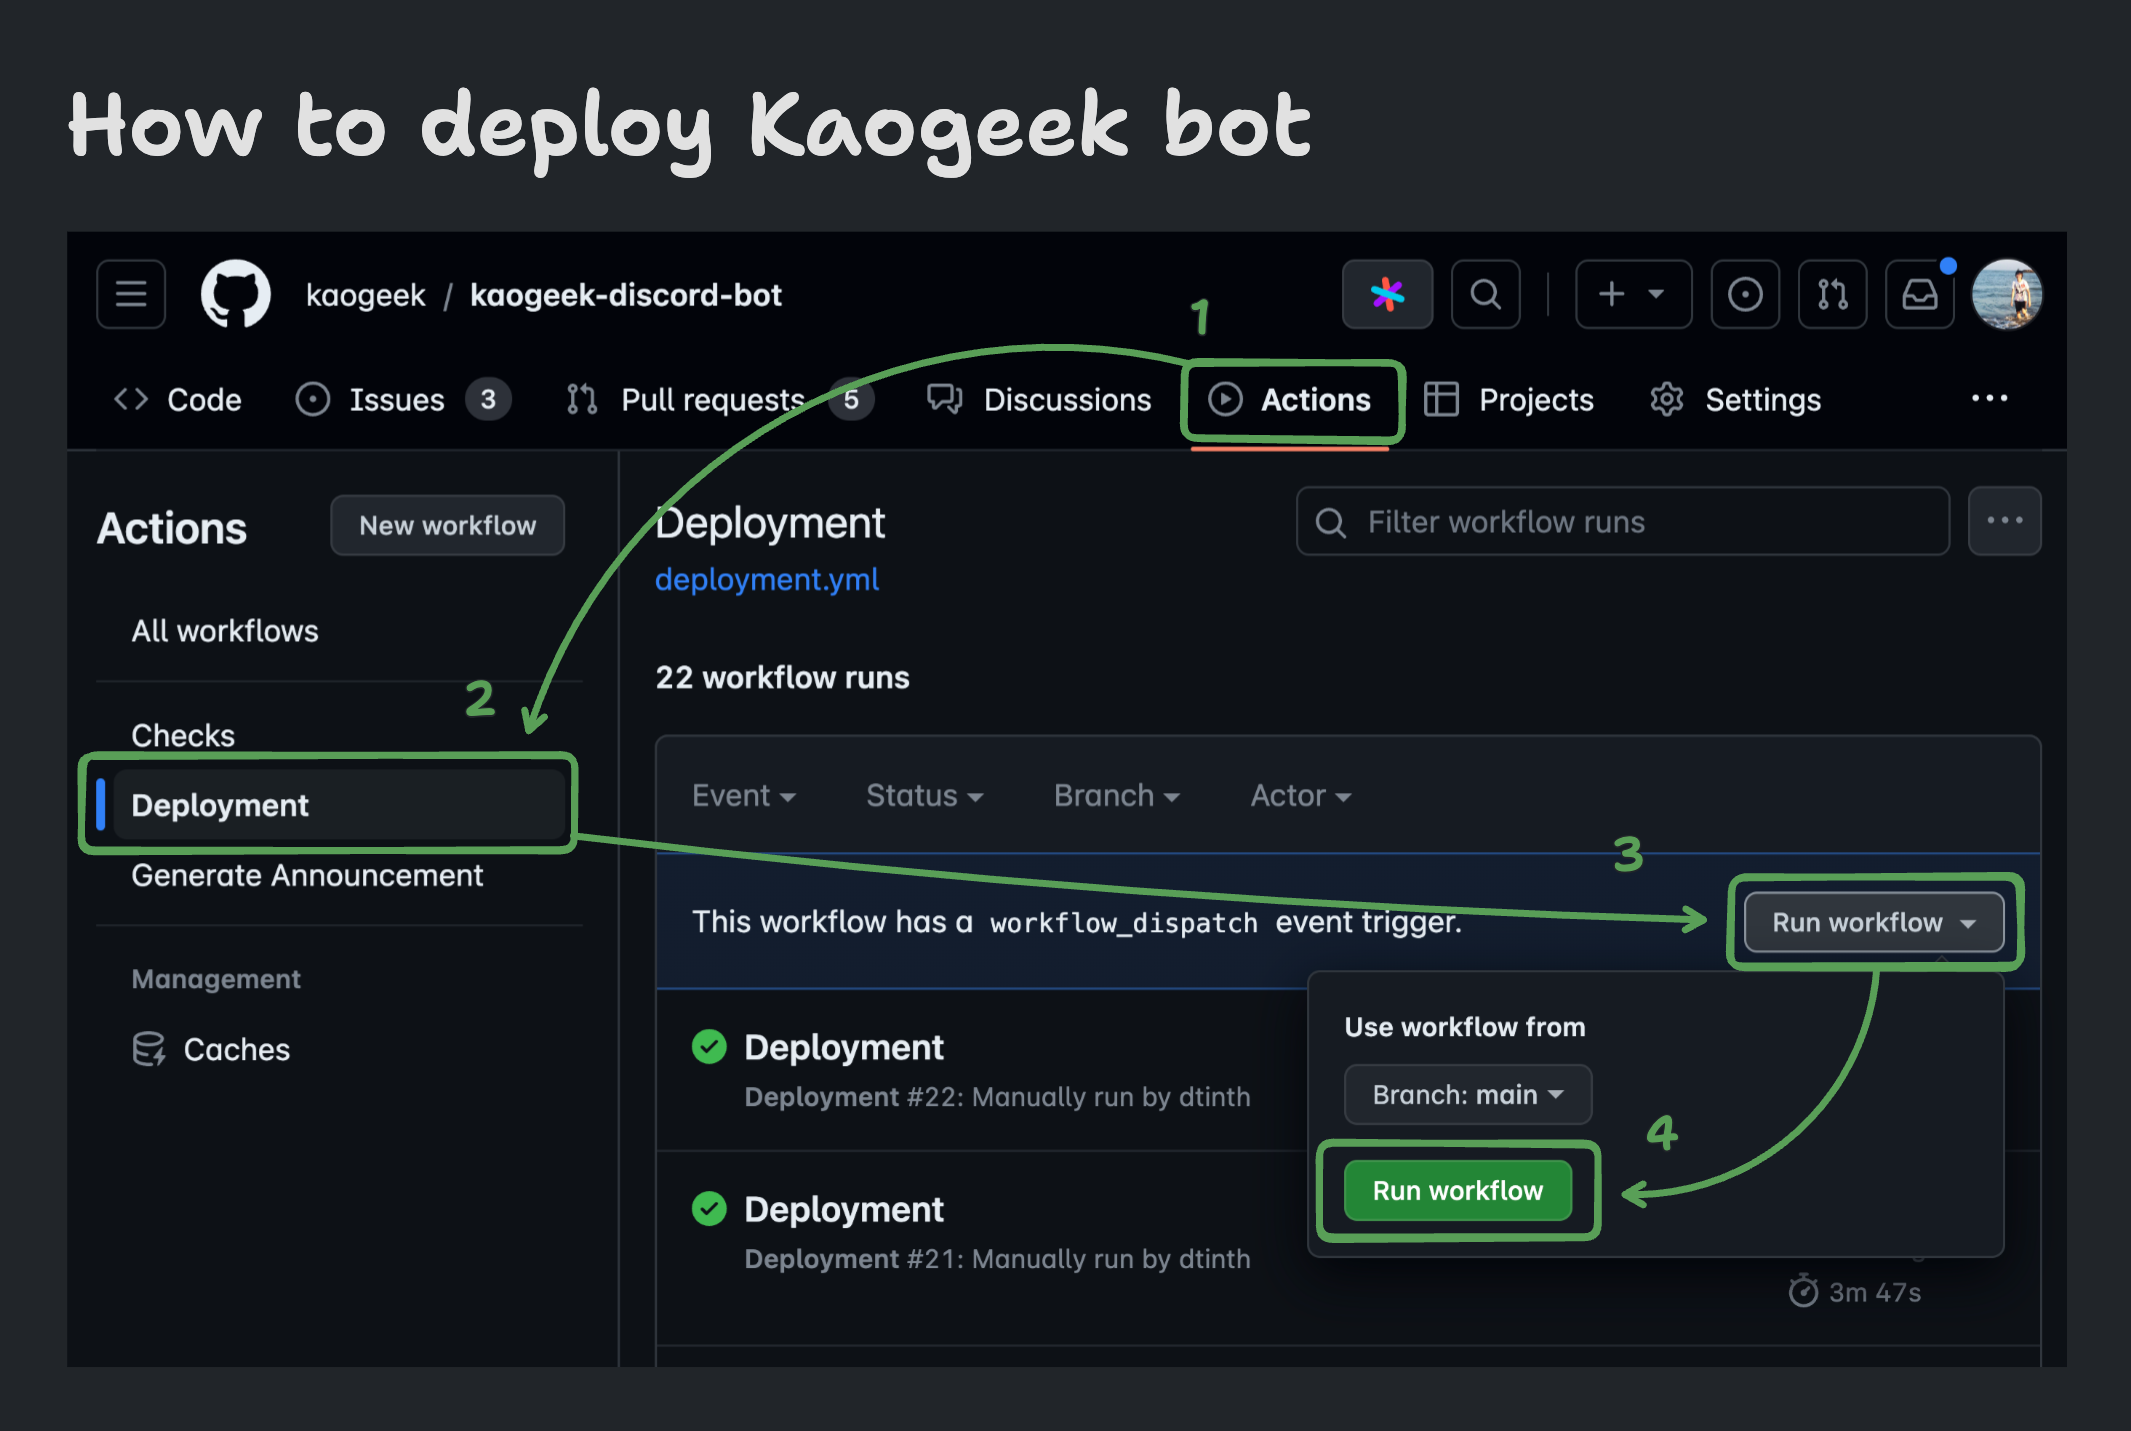Click the Pull requests count badge 5
This screenshot has width=2131, height=1431.
[851, 400]
